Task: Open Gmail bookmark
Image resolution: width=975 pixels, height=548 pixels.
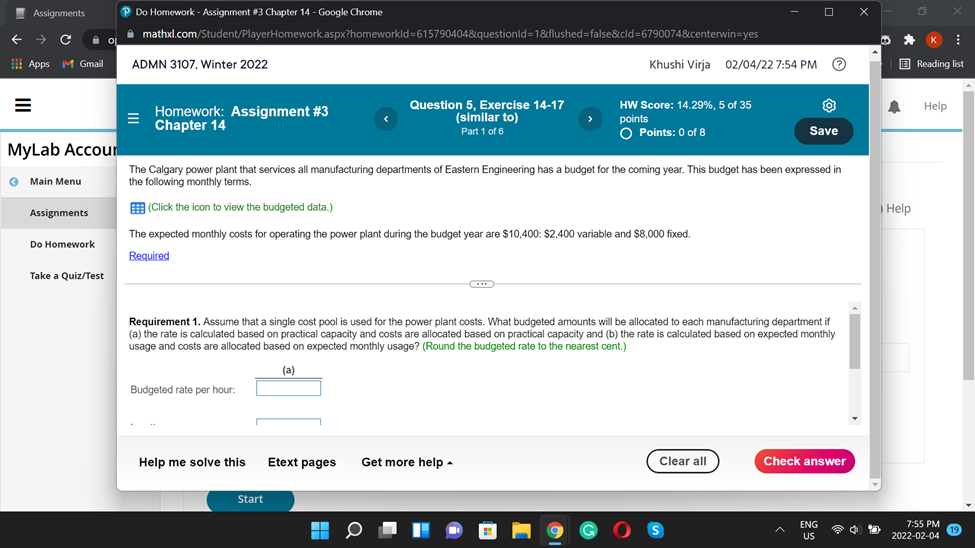Action: (x=83, y=63)
